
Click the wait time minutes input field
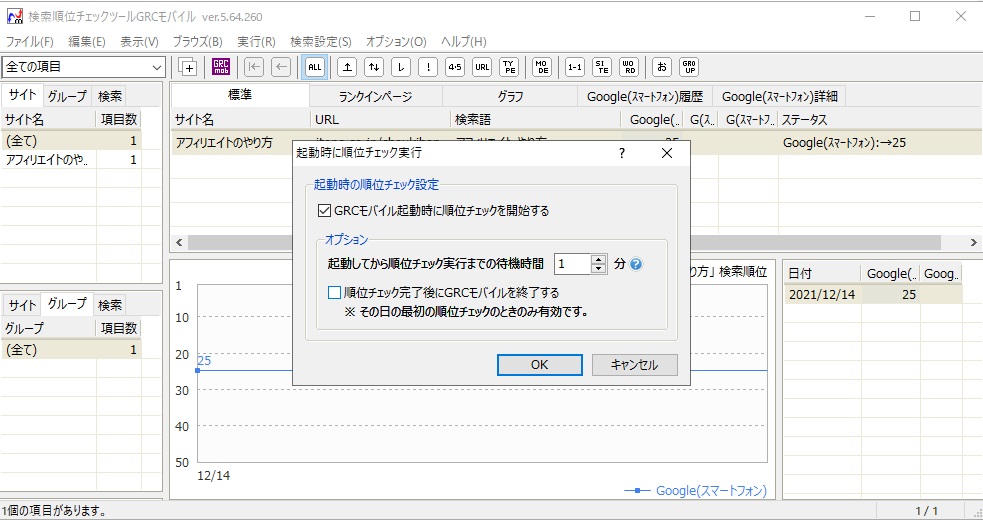(x=573, y=264)
